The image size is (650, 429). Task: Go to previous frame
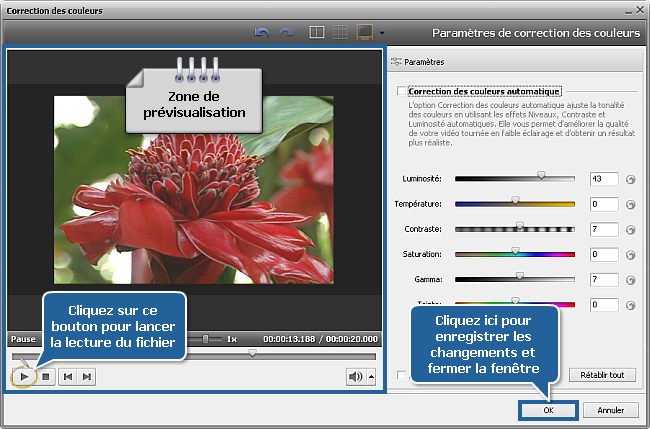pyautogui.click(x=67, y=376)
